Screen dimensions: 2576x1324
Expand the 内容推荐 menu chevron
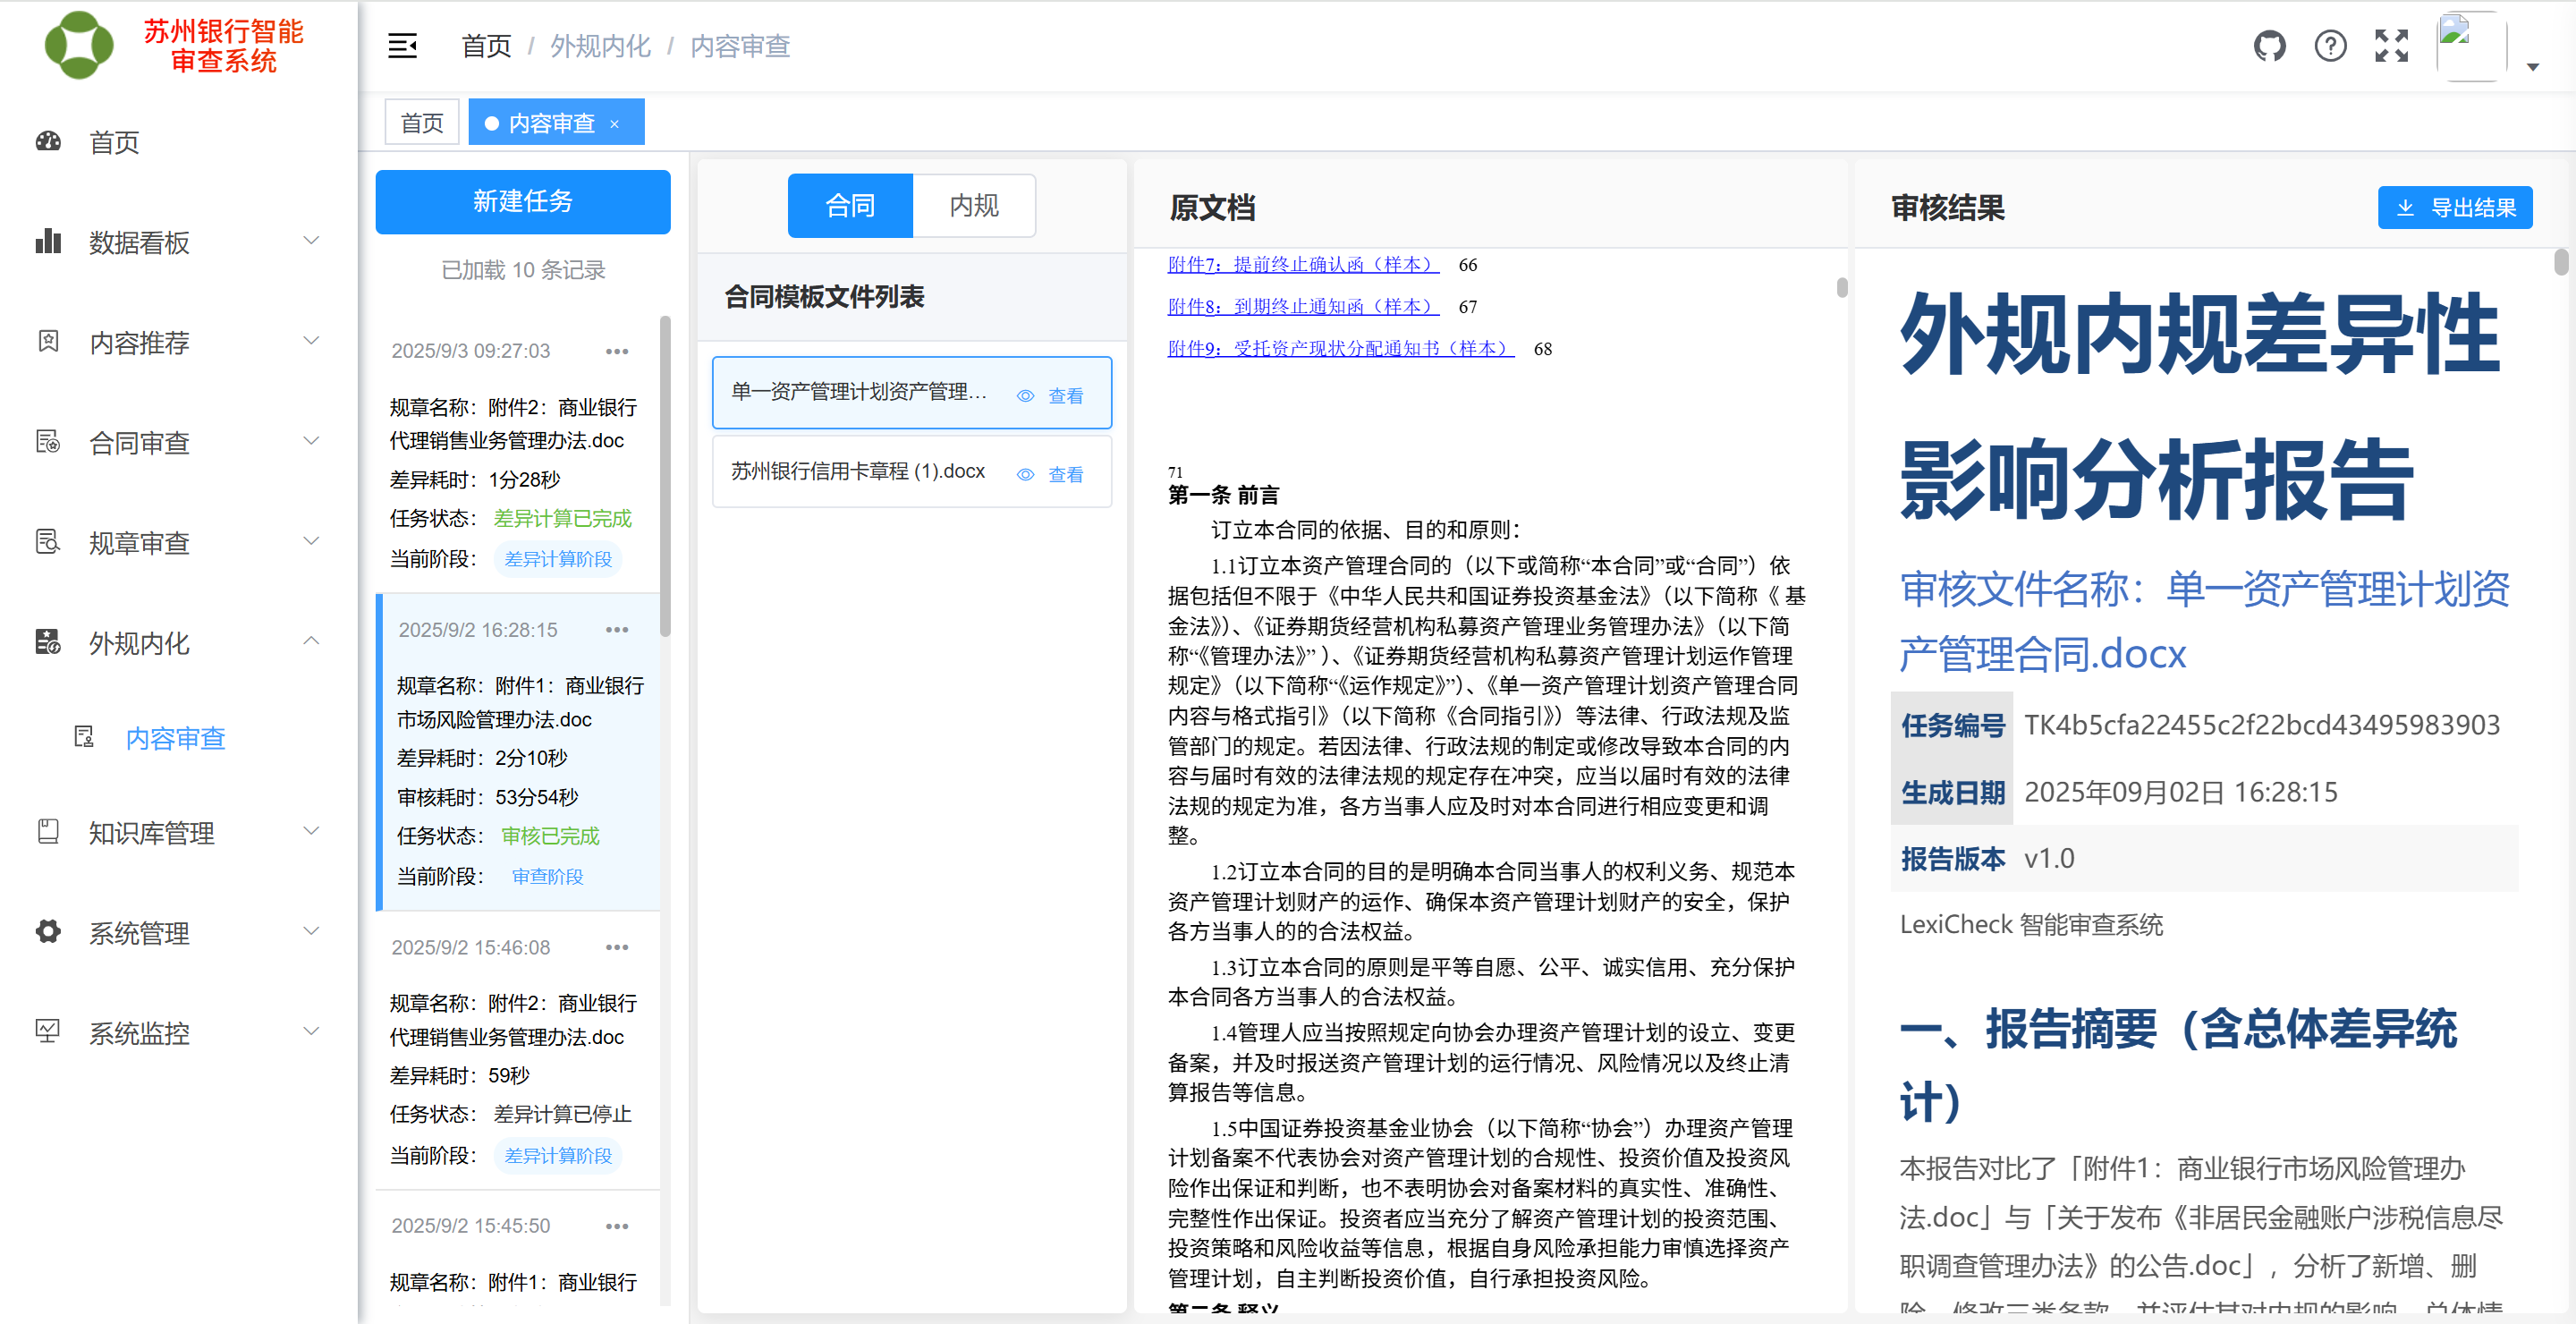pyautogui.click(x=311, y=340)
